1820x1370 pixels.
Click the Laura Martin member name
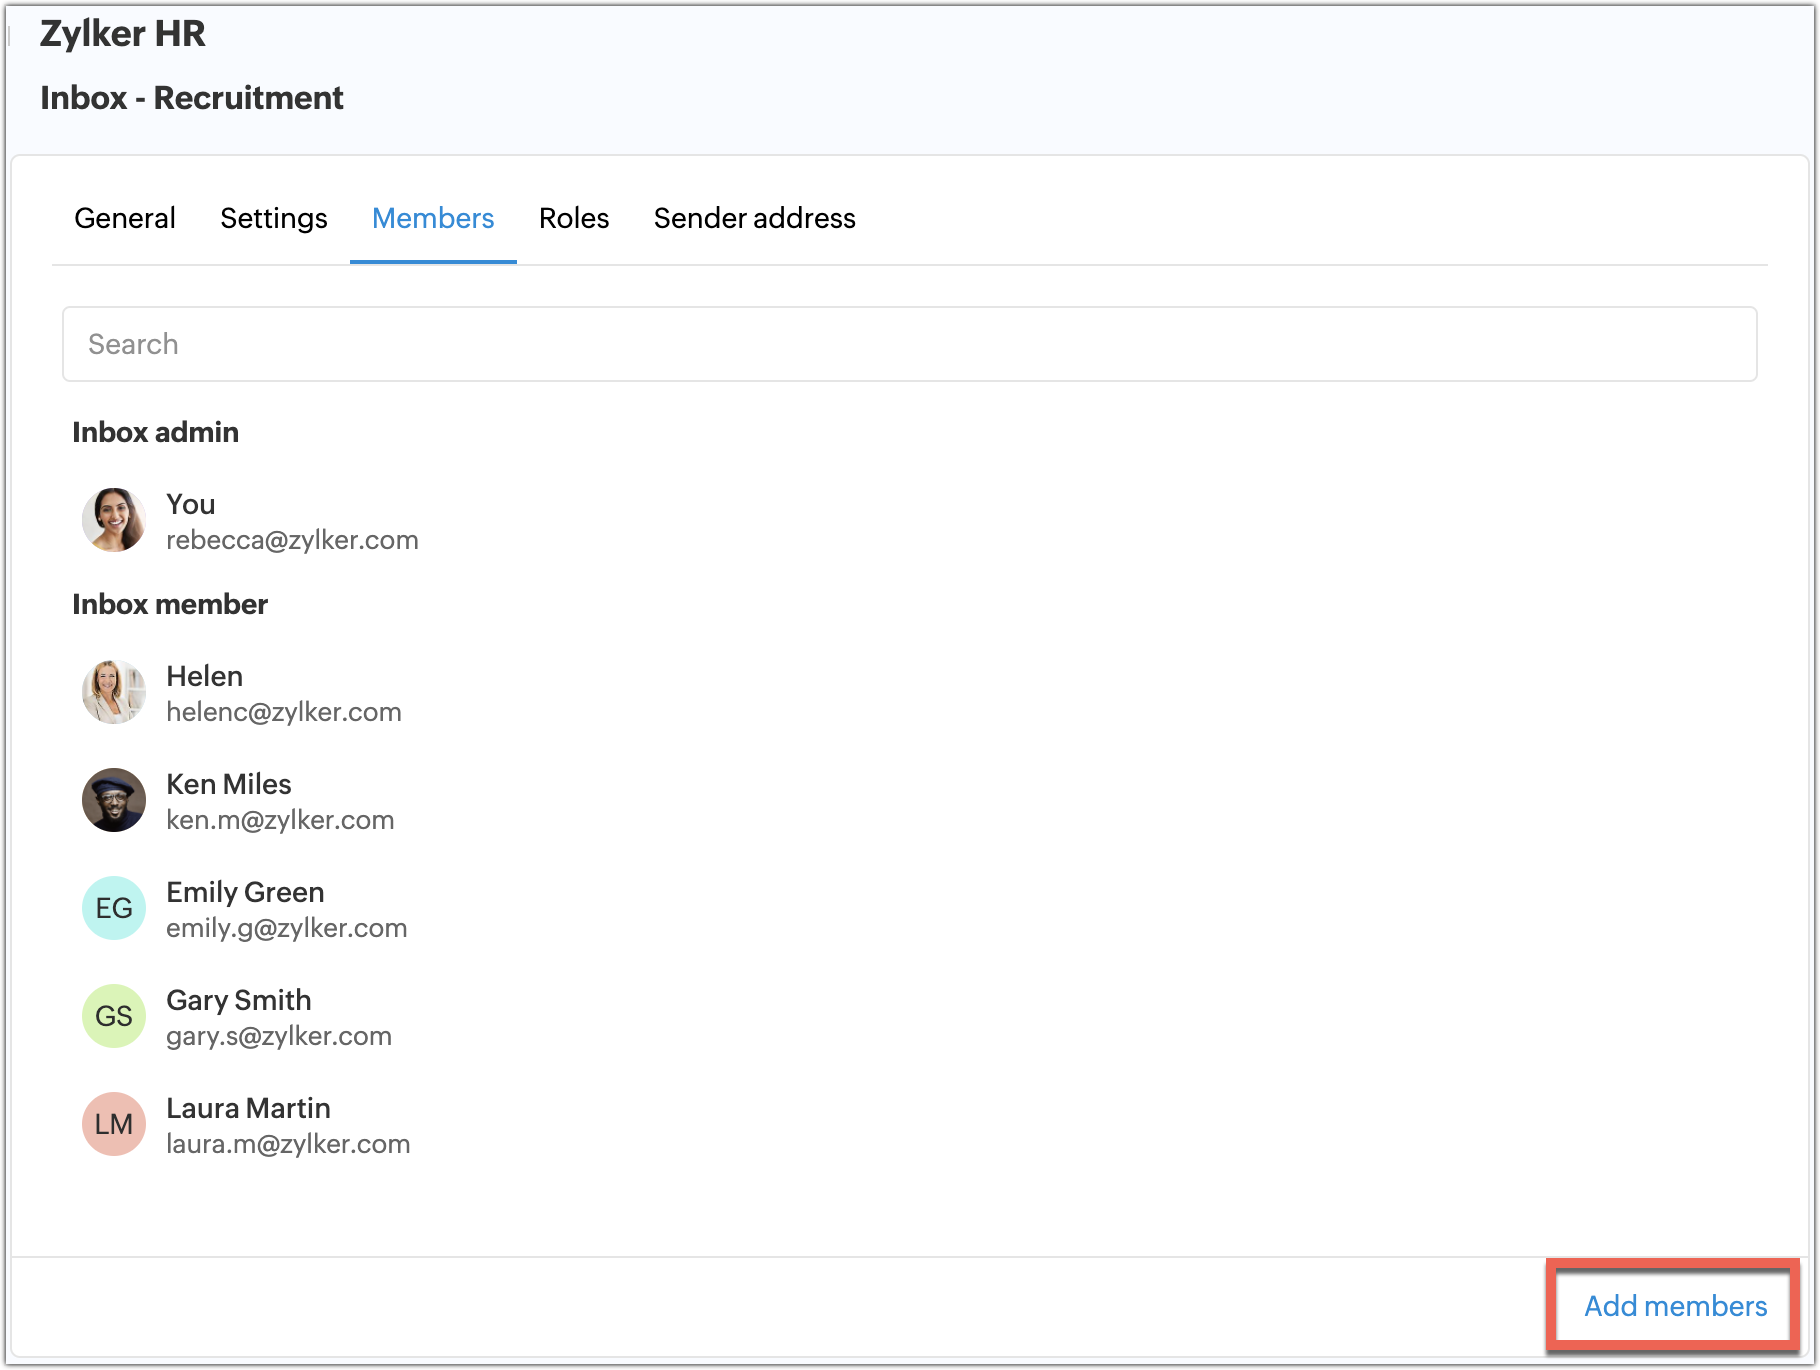(x=248, y=1108)
